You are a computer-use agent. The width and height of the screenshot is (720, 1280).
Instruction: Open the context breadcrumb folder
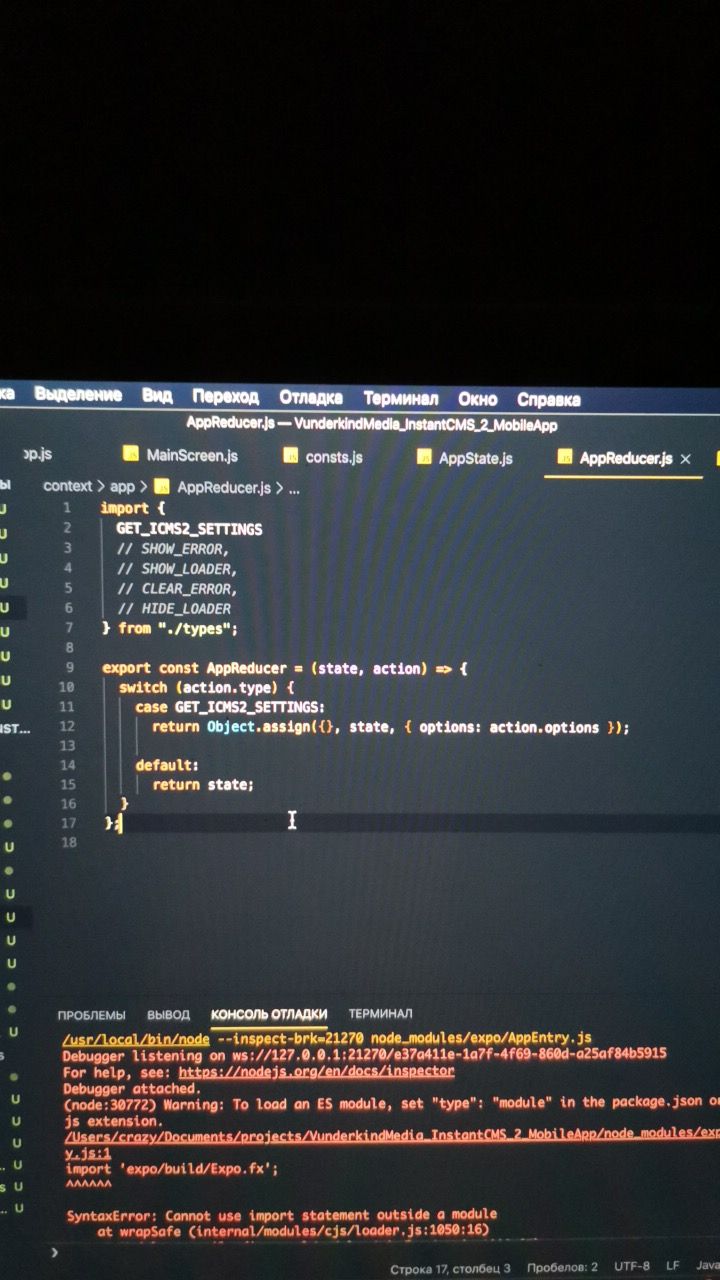click(x=67, y=486)
